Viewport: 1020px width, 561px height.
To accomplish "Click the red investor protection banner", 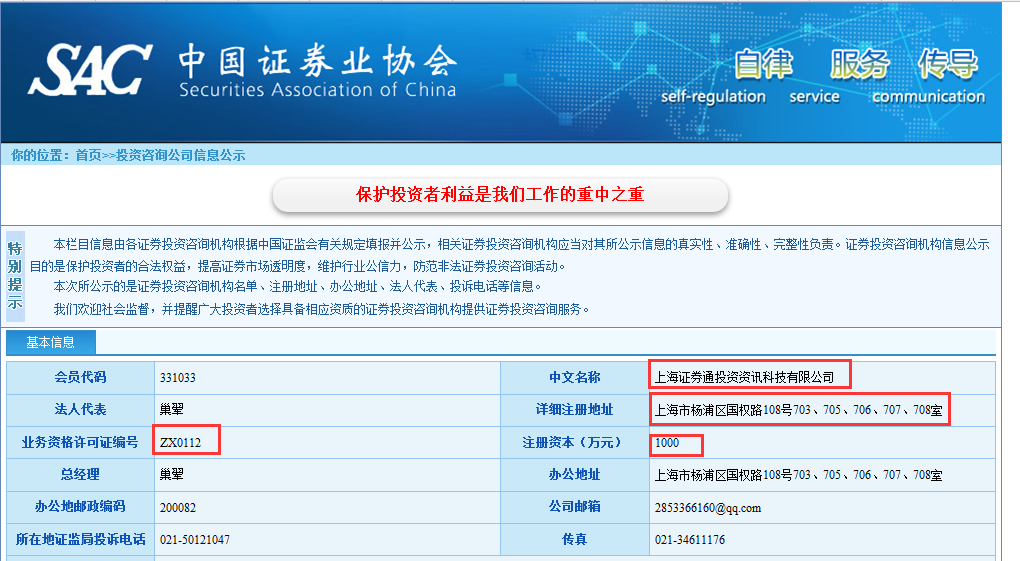I will [x=500, y=195].
